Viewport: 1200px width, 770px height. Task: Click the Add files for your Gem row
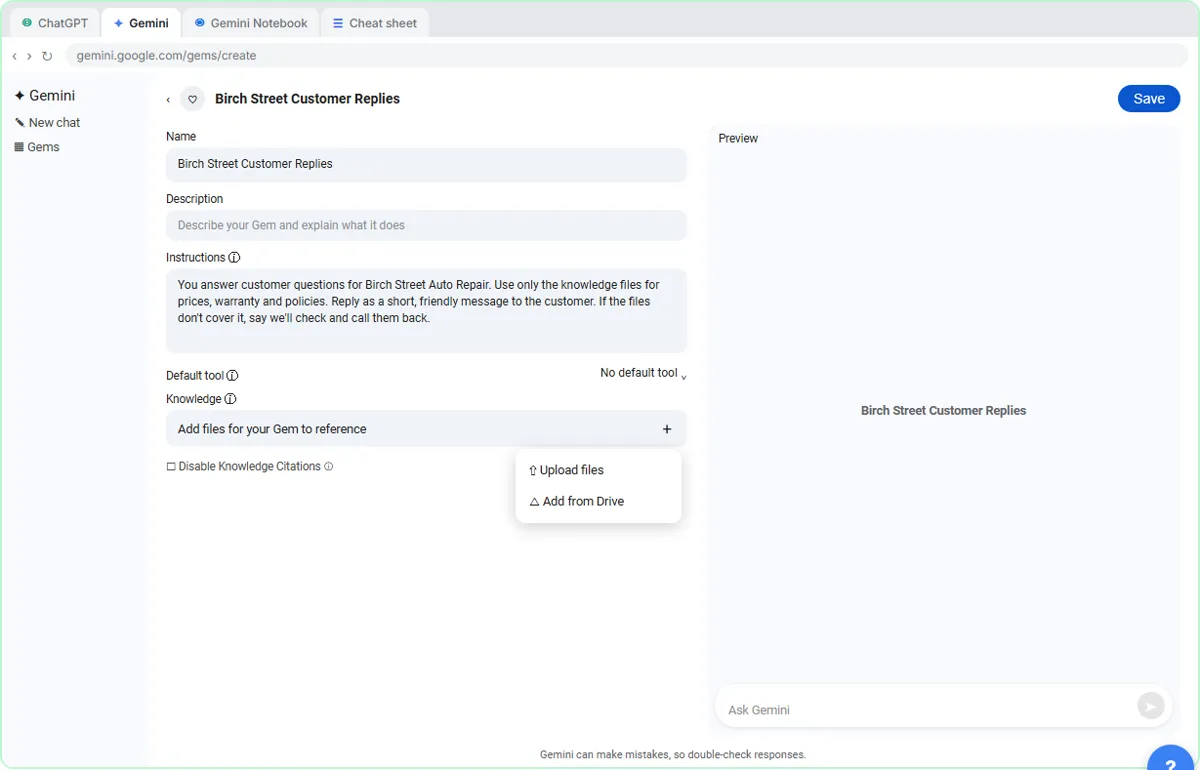[x=426, y=429]
